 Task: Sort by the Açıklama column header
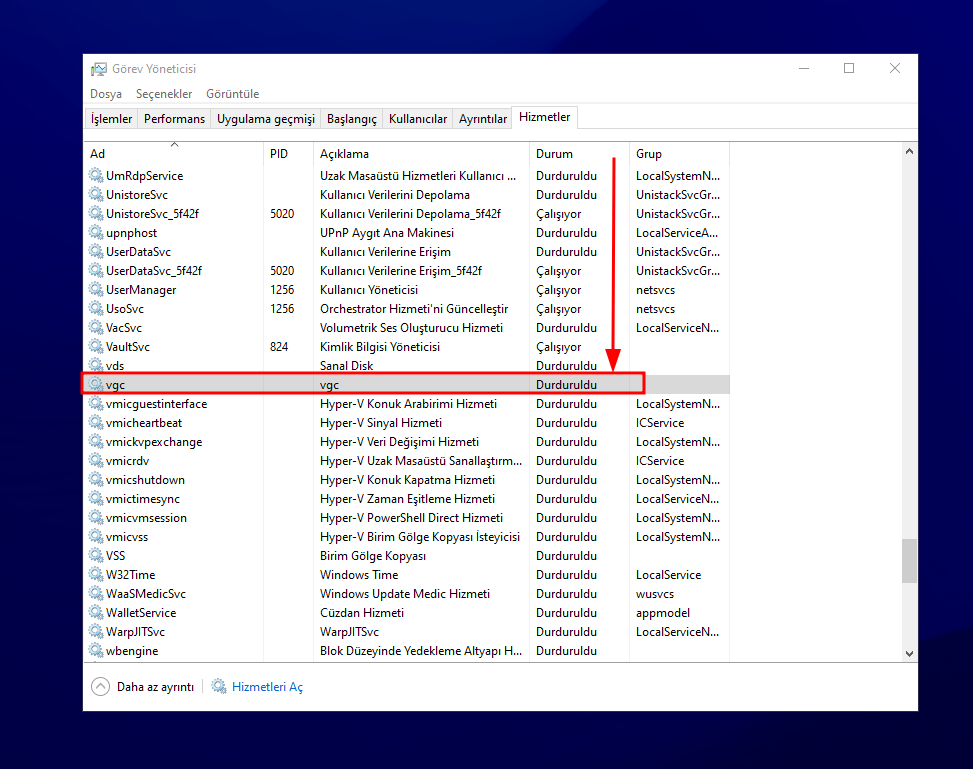pyautogui.click(x=421, y=153)
